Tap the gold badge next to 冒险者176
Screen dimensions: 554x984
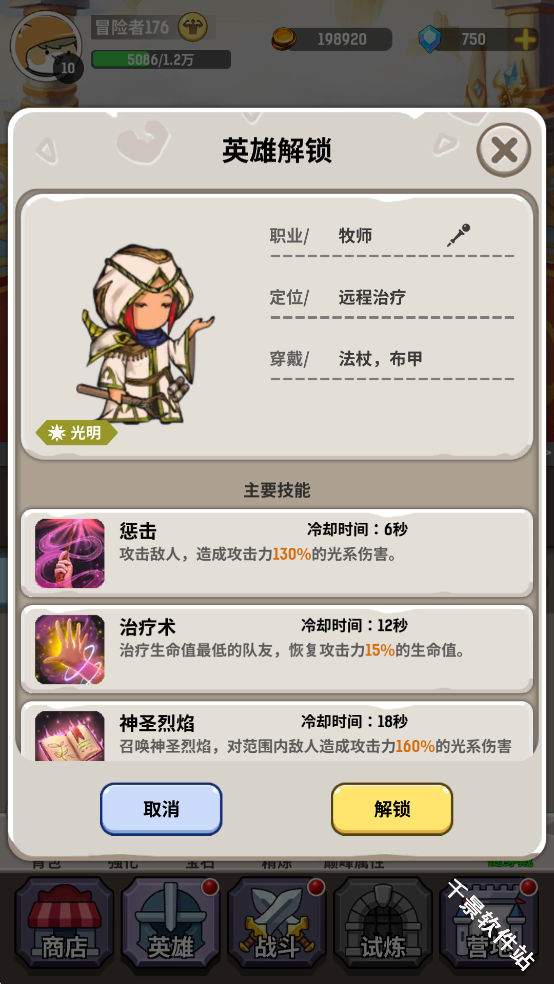(x=193, y=28)
